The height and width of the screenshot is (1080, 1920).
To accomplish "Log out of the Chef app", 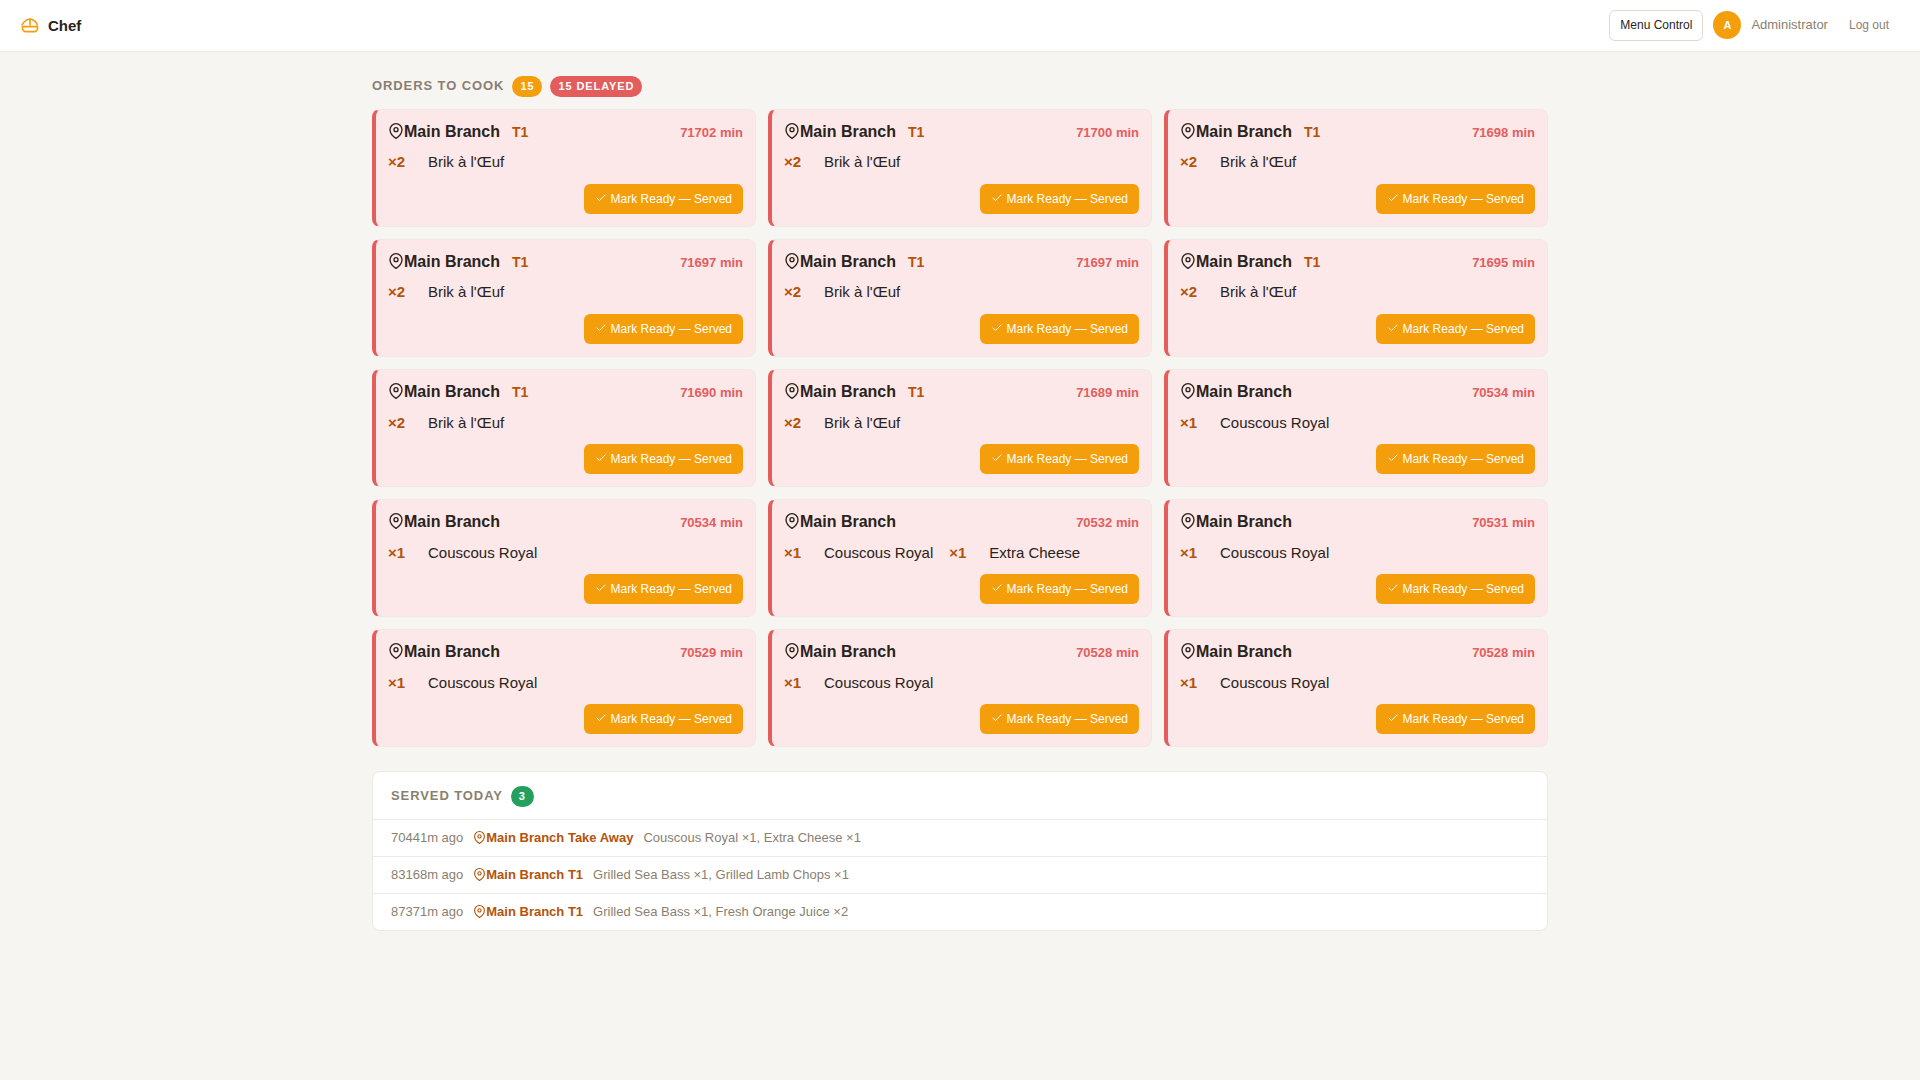I will pyautogui.click(x=1868, y=25).
